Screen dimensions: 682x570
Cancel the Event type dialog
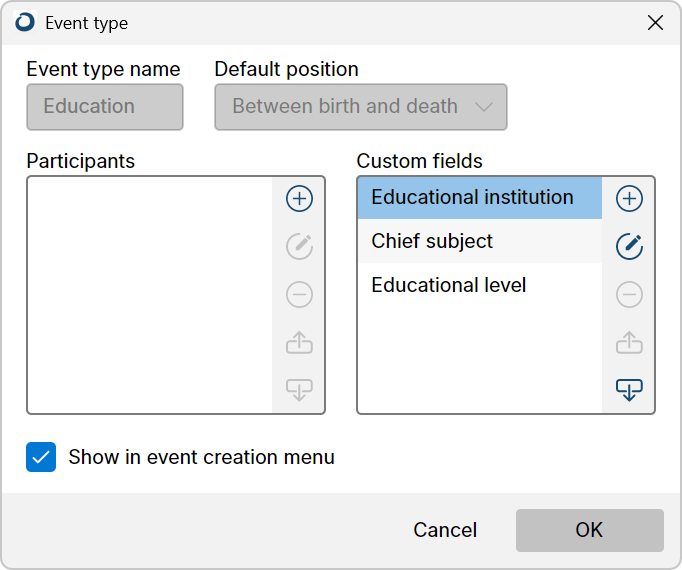pos(445,530)
